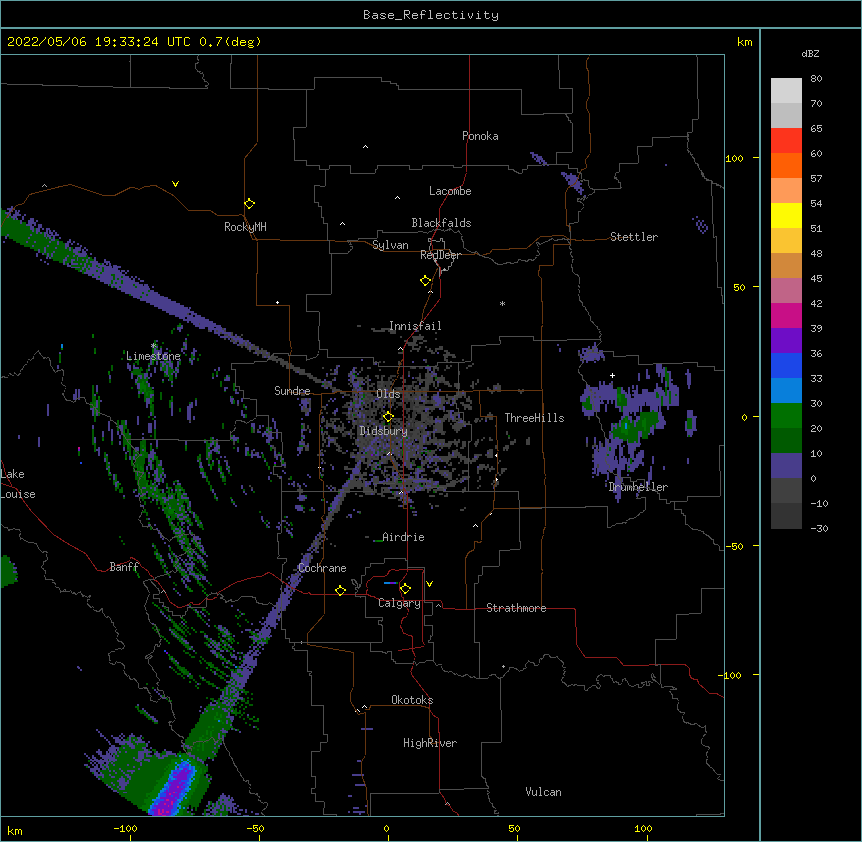Select the yellow v marker northeast of Calgary
The height and width of the screenshot is (842, 862).
tap(429, 584)
